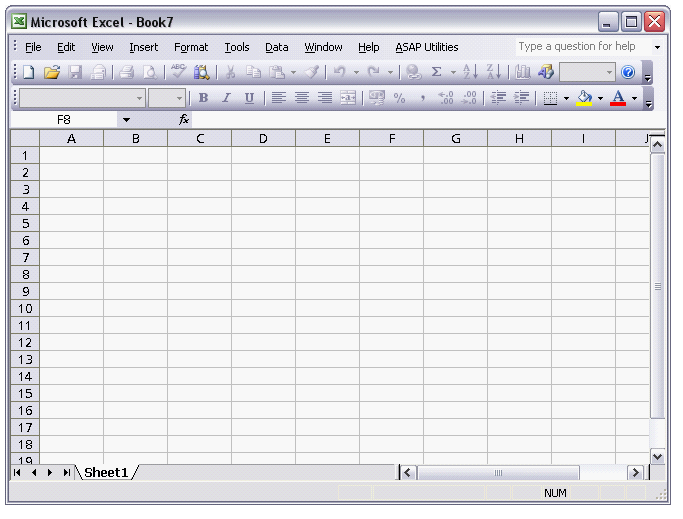Image resolution: width=683 pixels, height=519 pixels.
Task: Expand the Paste options arrow
Action: [294, 73]
